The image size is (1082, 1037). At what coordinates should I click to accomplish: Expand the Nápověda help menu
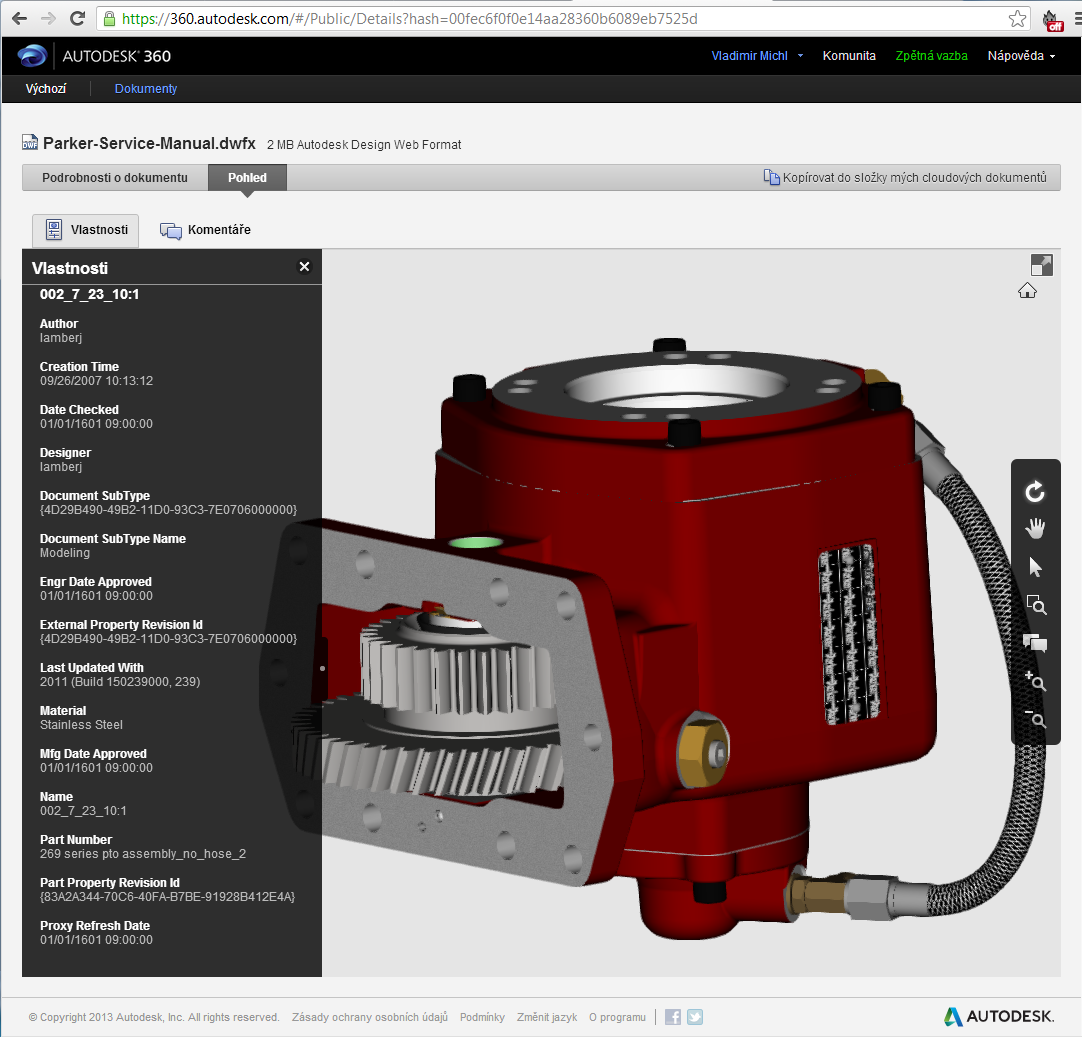pyautogui.click(x=1021, y=56)
